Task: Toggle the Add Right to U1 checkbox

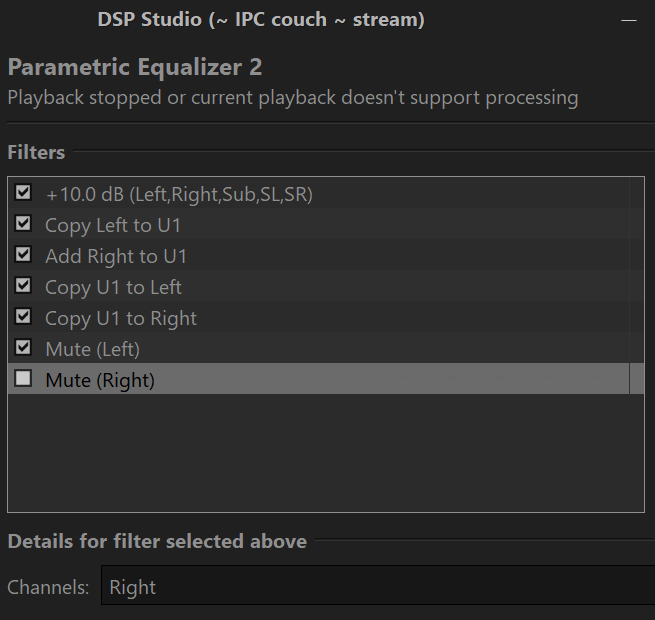Action: coord(23,254)
